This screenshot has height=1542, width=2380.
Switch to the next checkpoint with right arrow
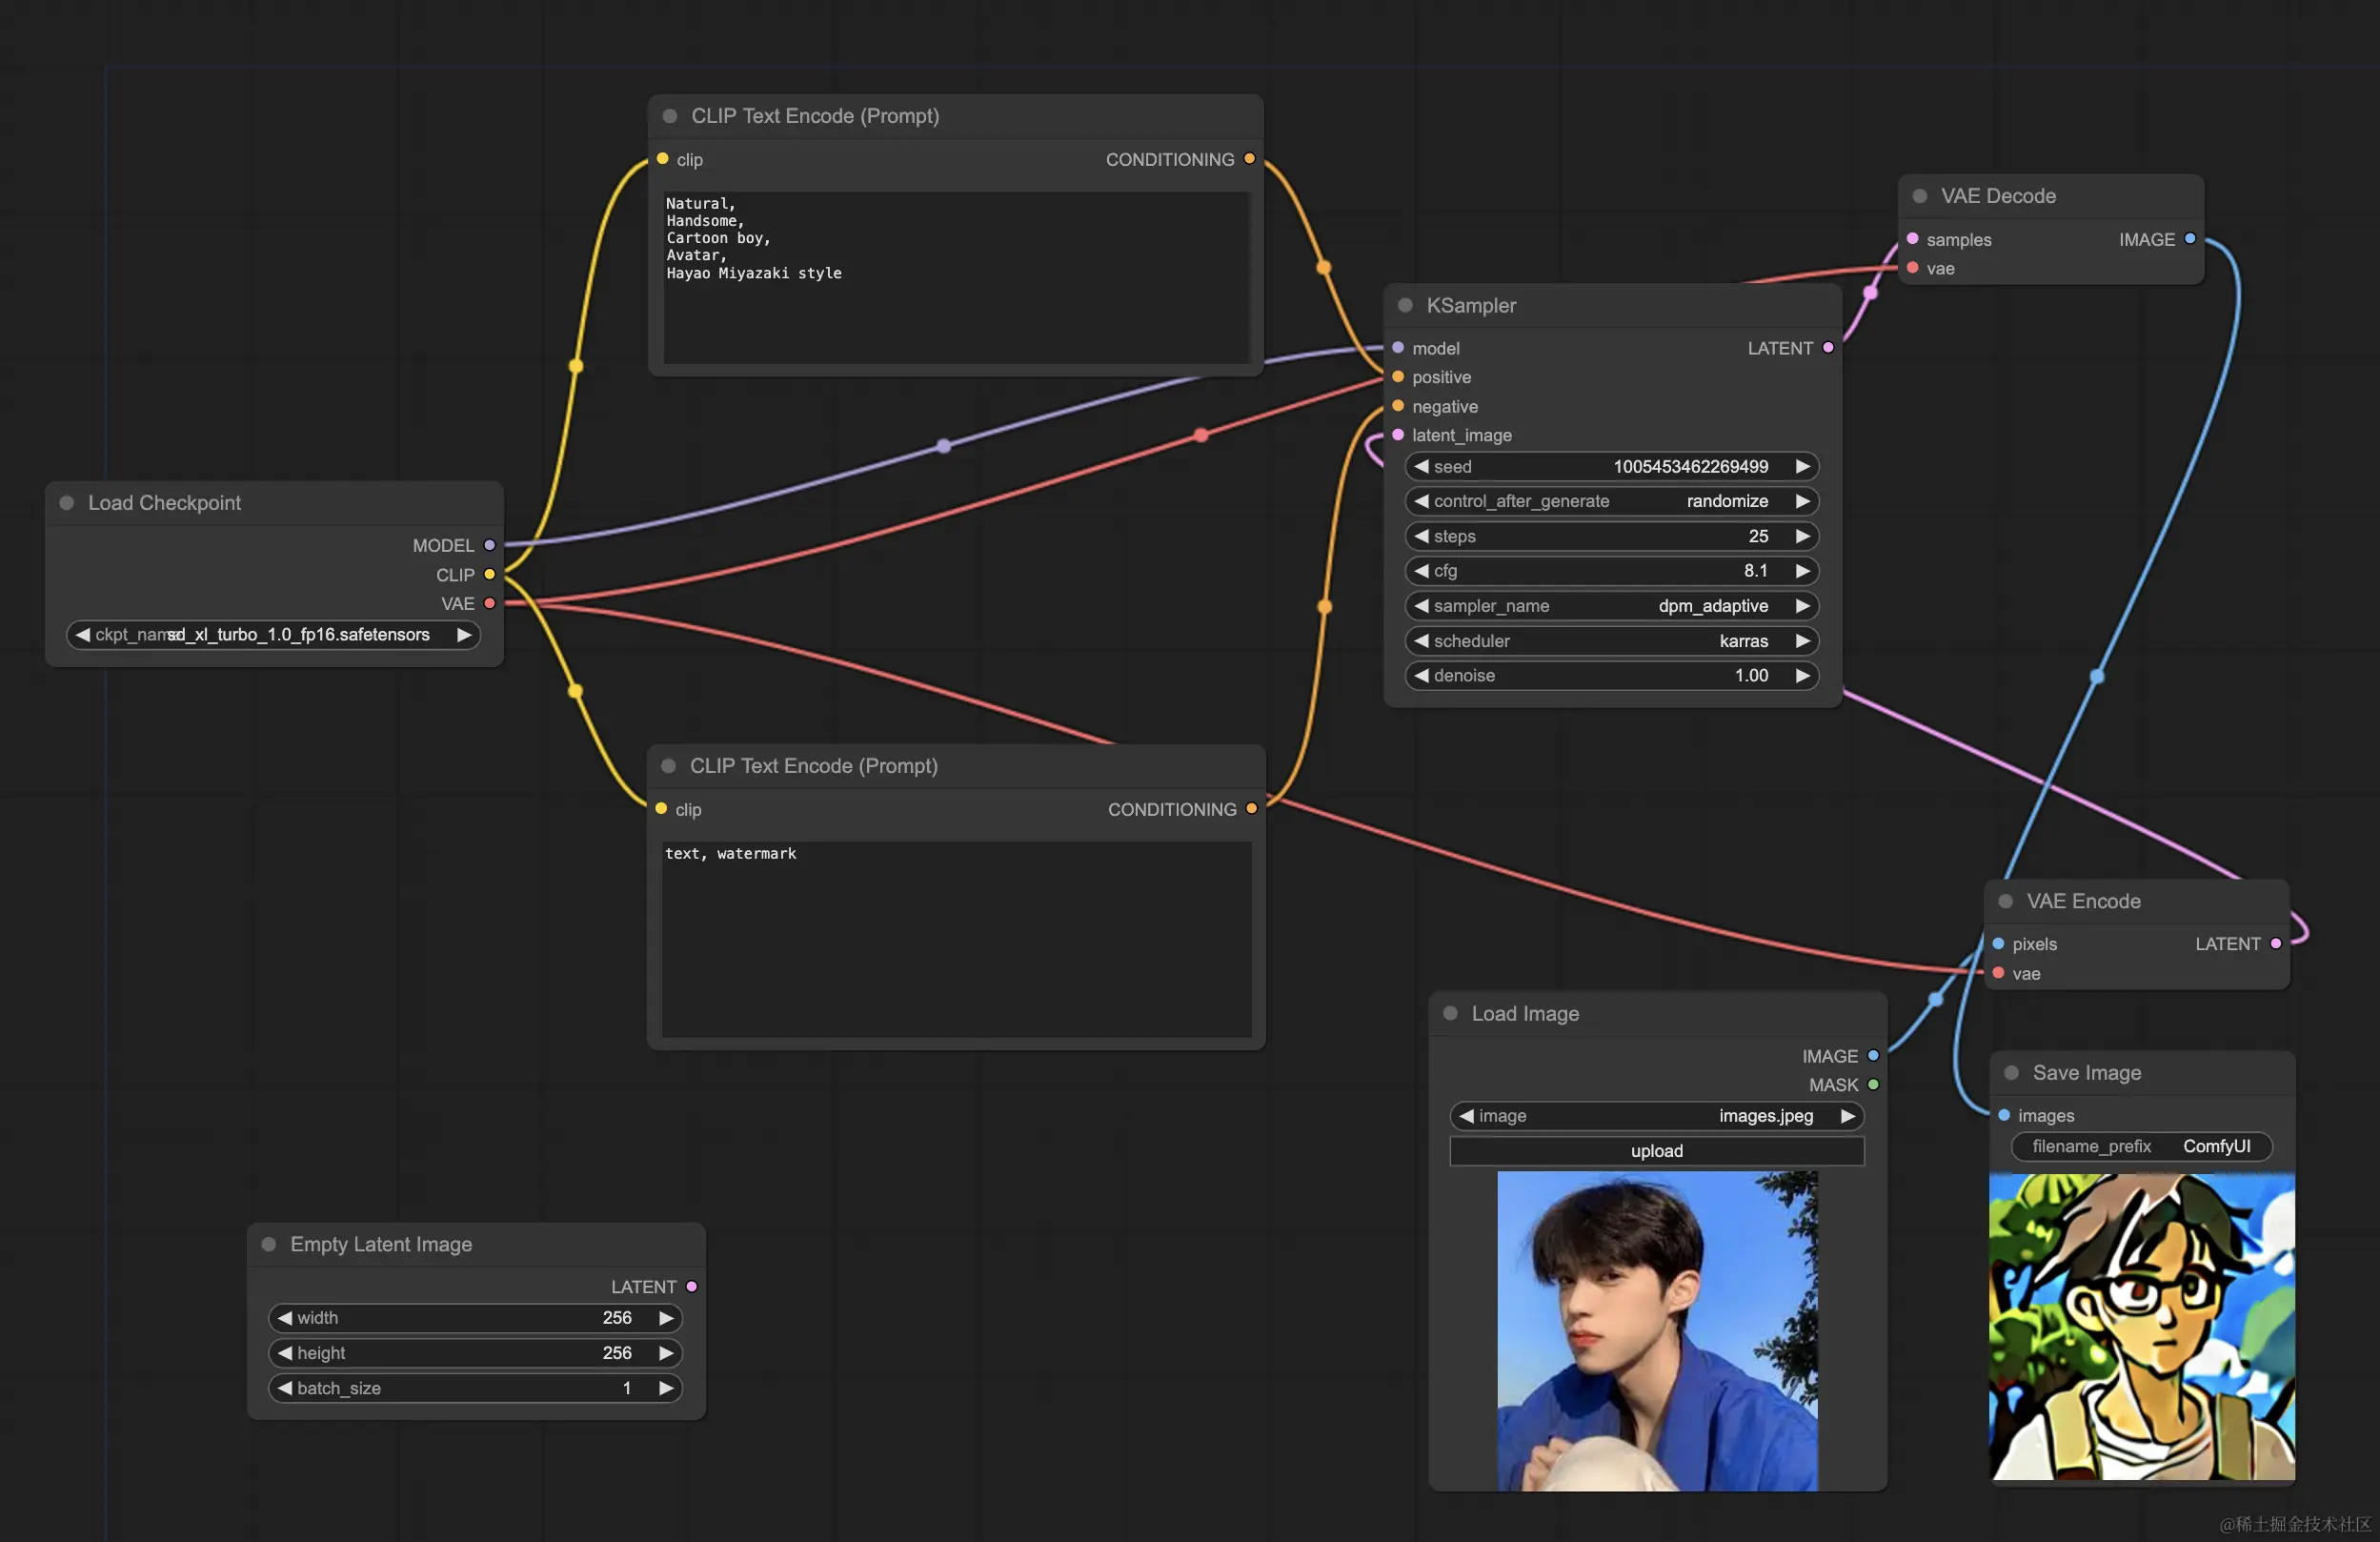(464, 635)
